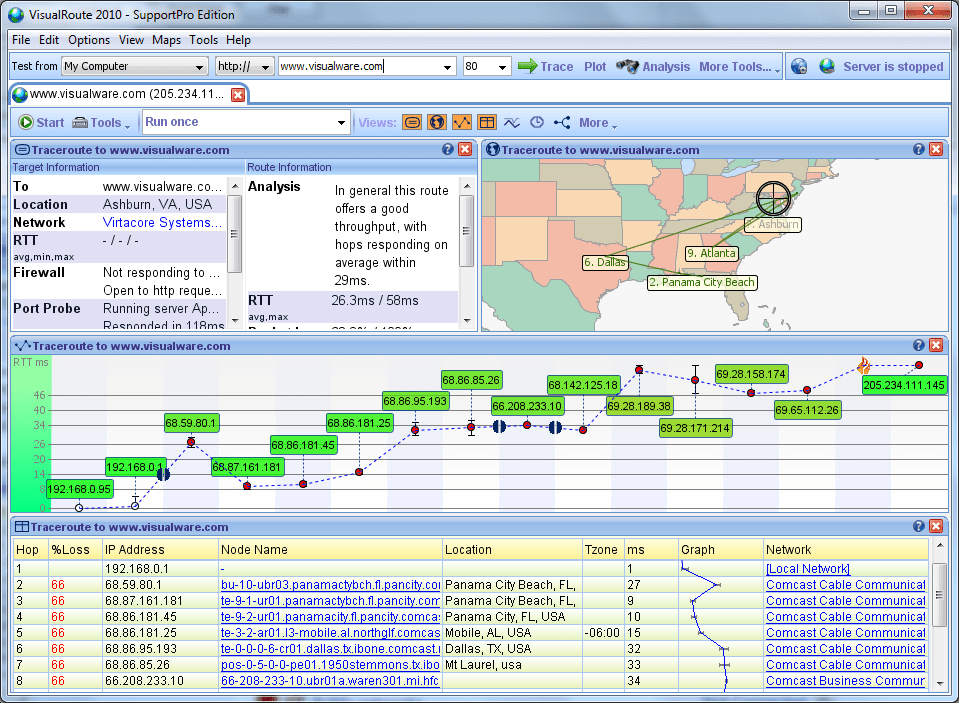Select the route branch view icon
Image resolution: width=959 pixels, height=703 pixels.
pos(561,122)
